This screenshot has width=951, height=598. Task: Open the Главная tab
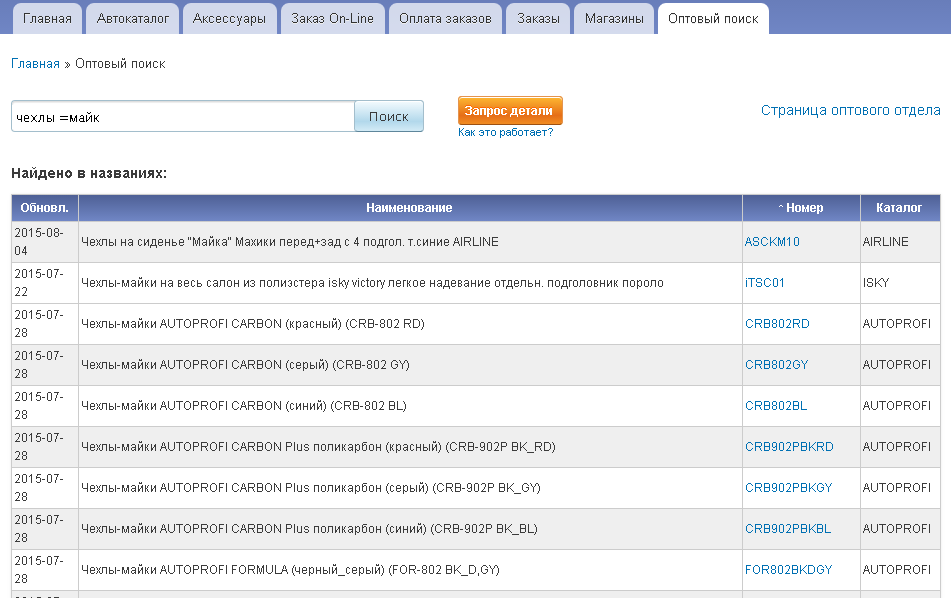click(47, 18)
